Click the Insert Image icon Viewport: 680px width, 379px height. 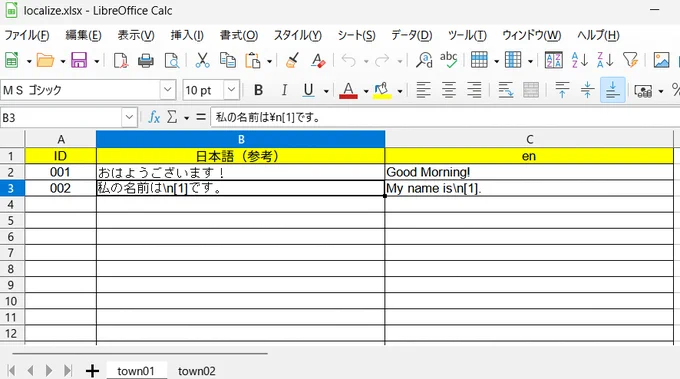click(661, 60)
